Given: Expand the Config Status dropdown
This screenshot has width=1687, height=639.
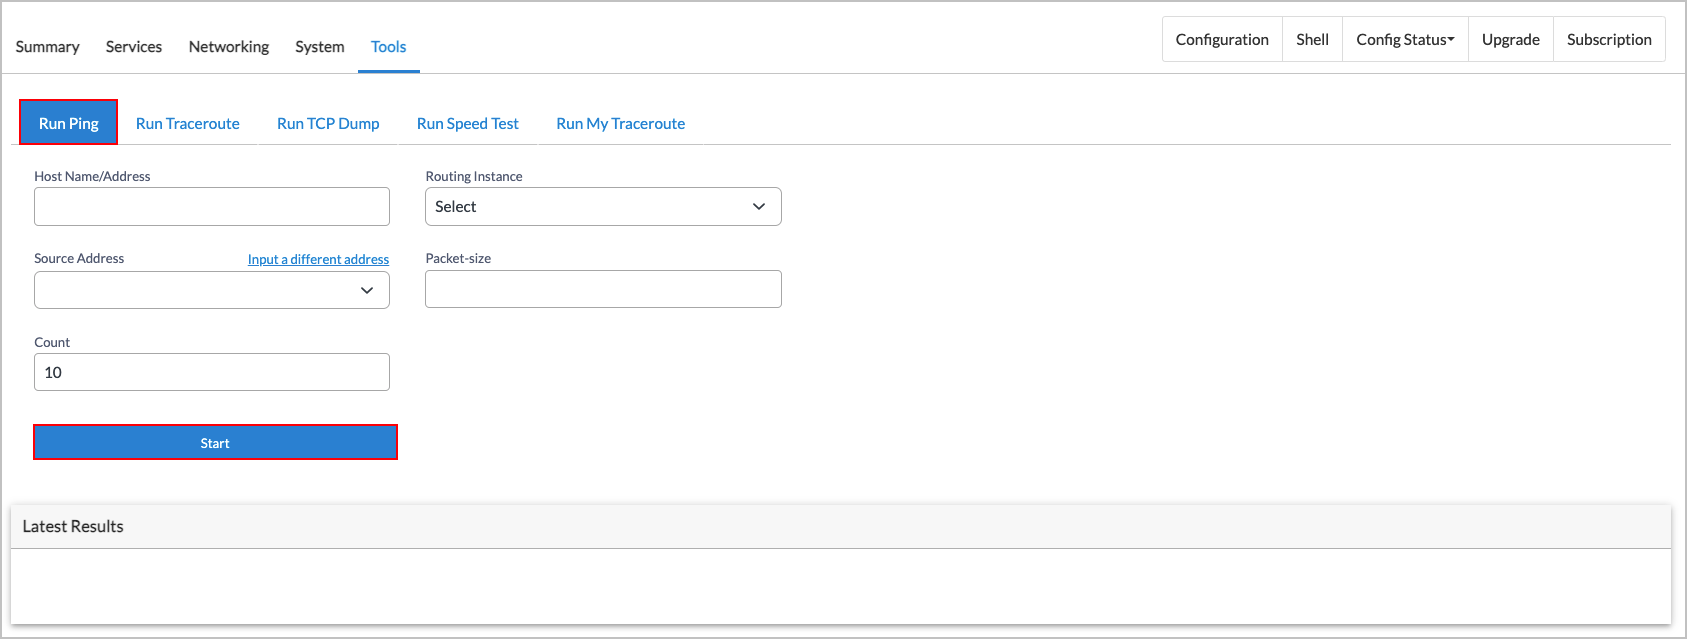Looking at the screenshot, I should coord(1404,40).
